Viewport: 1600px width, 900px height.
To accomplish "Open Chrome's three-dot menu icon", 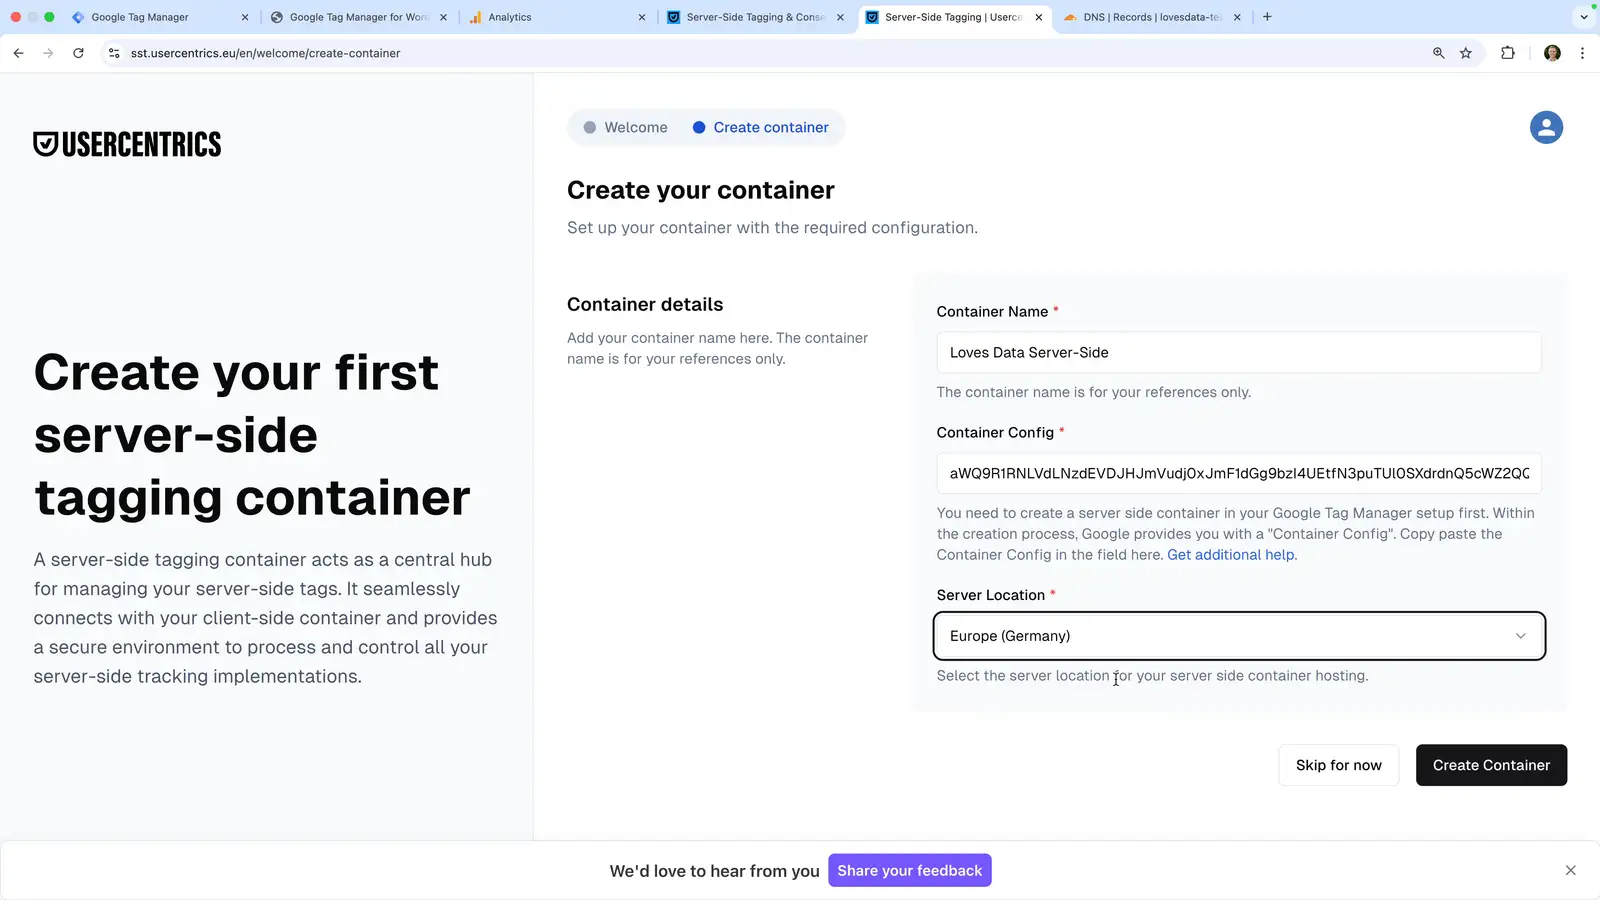I will tap(1583, 53).
